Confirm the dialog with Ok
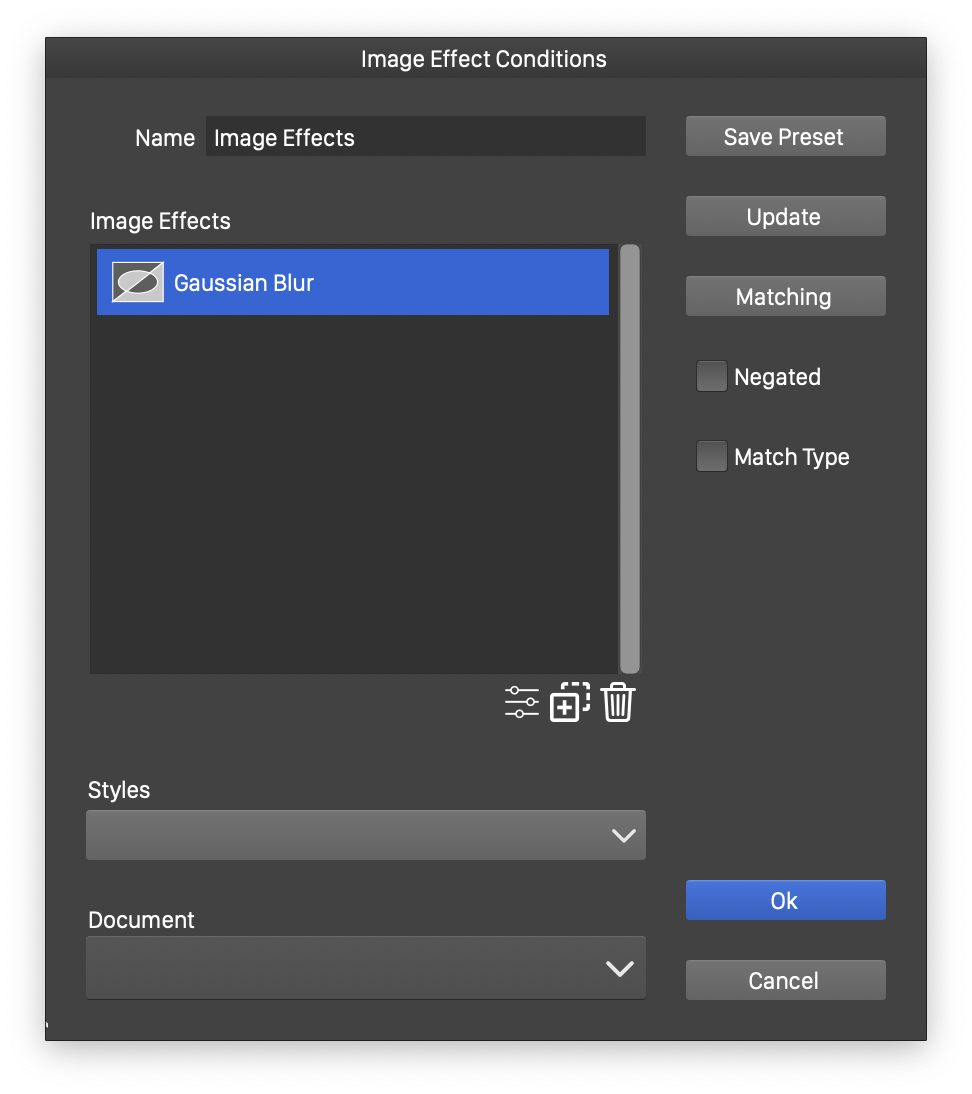This screenshot has height=1094, width=972. [785, 900]
